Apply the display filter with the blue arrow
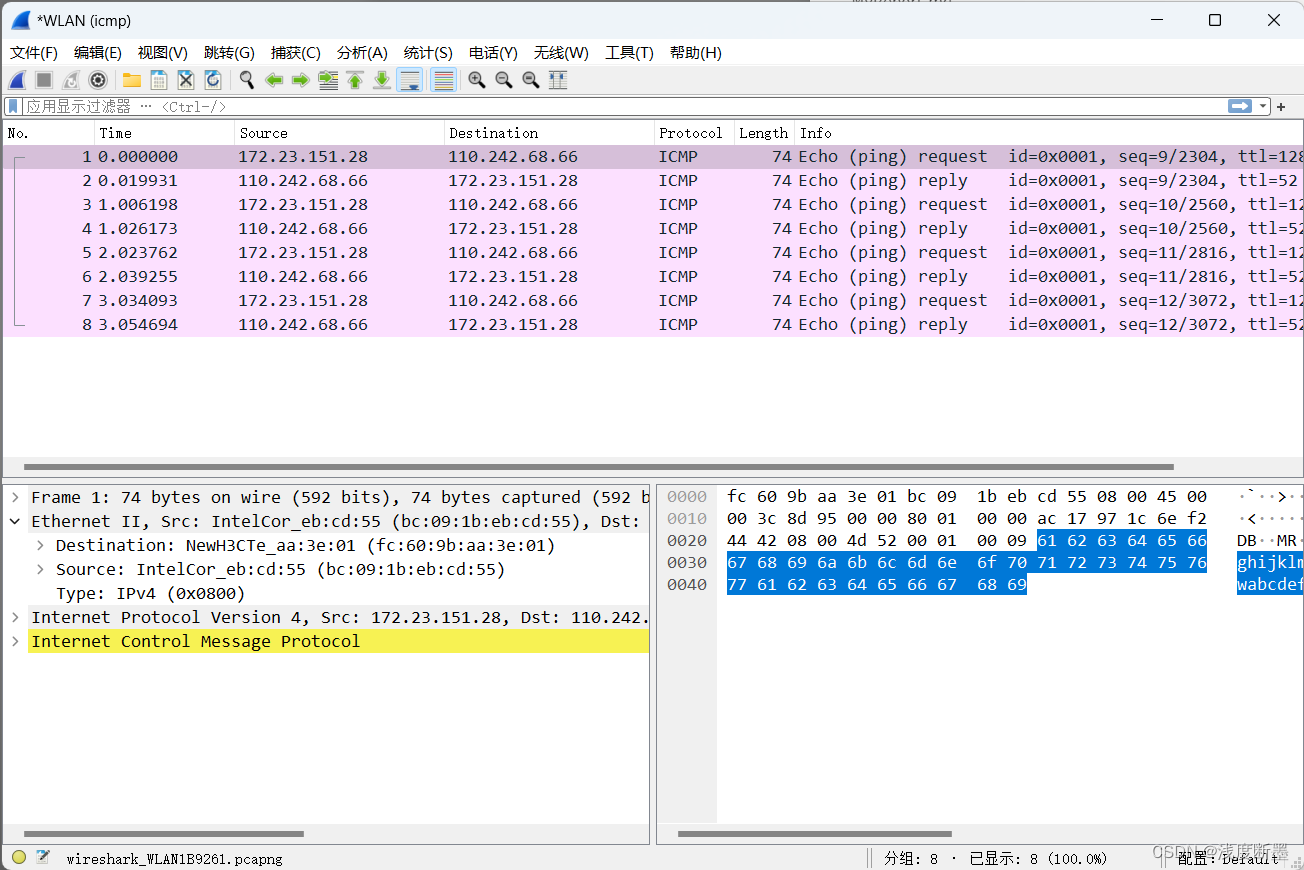This screenshot has width=1304, height=870. (x=1240, y=106)
